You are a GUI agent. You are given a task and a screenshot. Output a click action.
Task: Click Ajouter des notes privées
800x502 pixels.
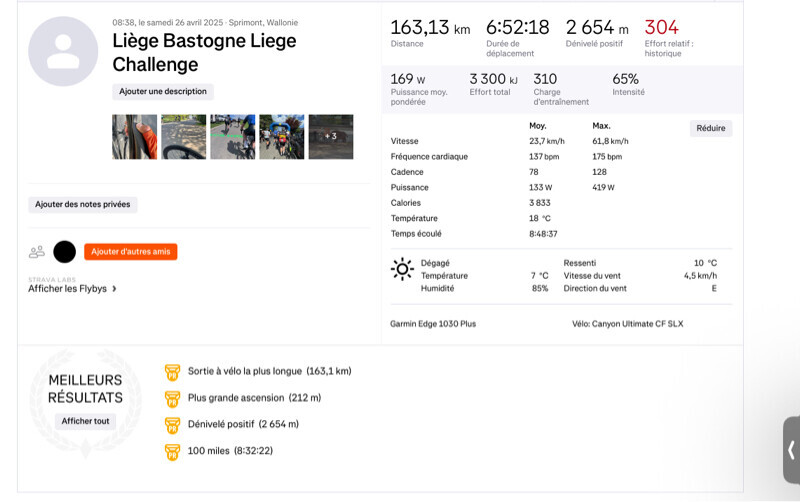[x=82, y=204]
